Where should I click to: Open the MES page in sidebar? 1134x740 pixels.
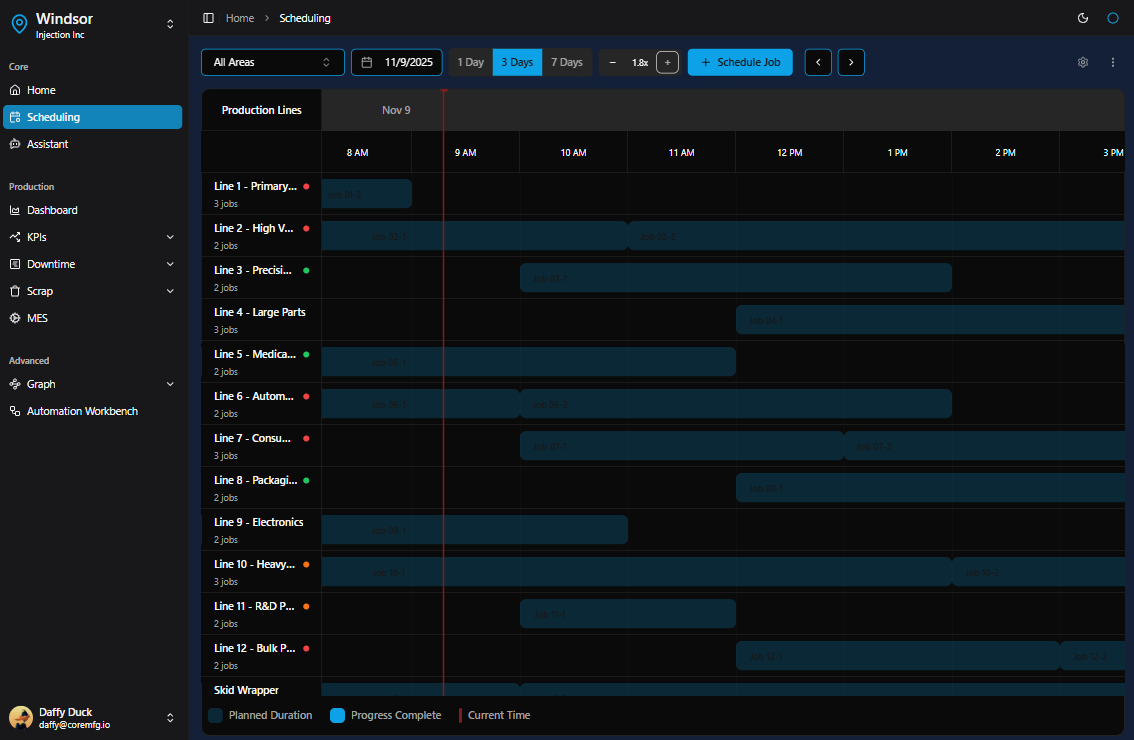(37, 318)
